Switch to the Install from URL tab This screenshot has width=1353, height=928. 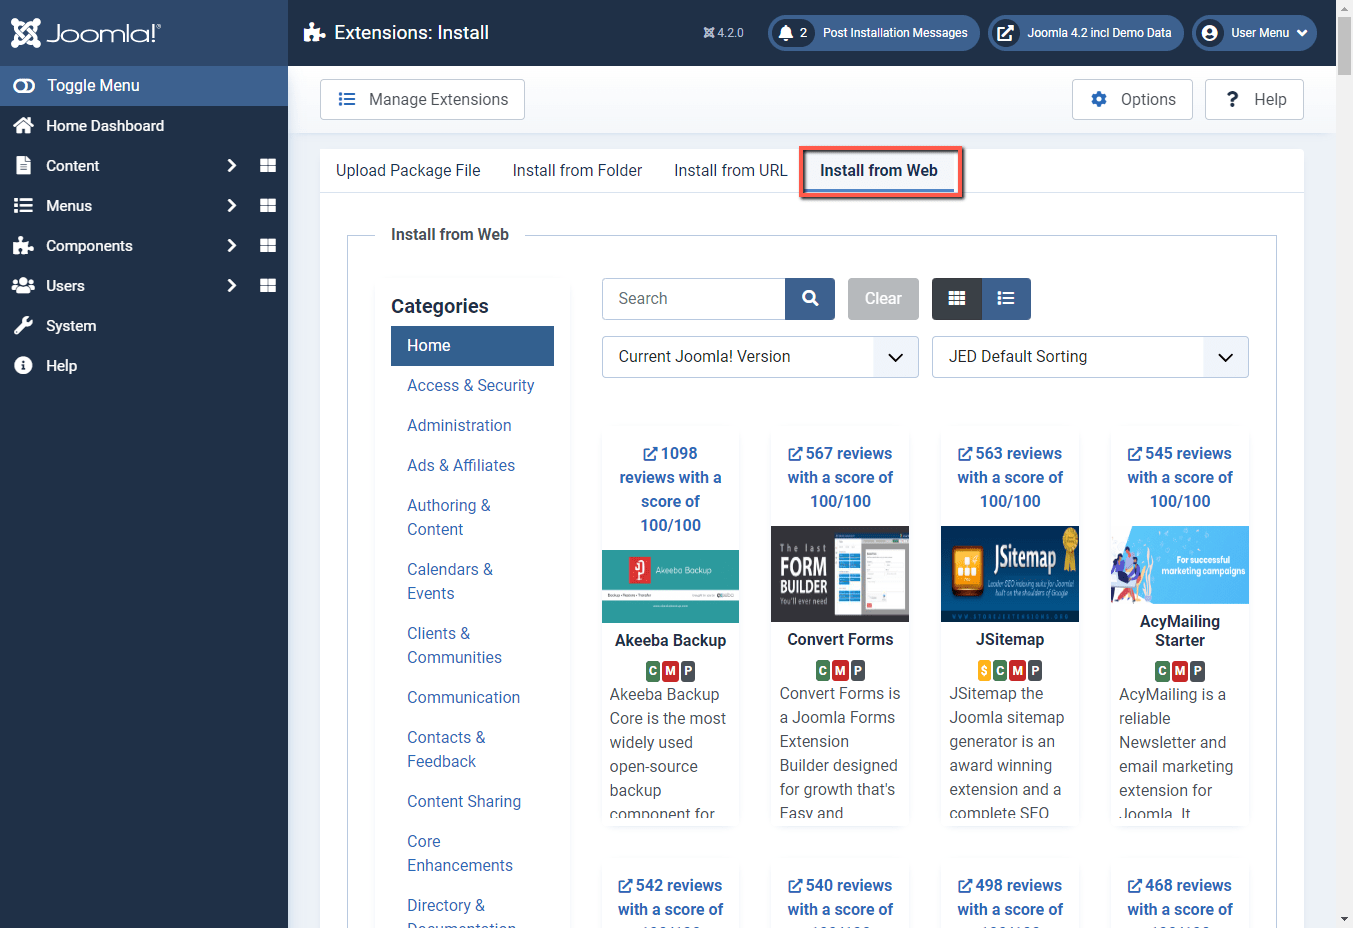point(730,170)
